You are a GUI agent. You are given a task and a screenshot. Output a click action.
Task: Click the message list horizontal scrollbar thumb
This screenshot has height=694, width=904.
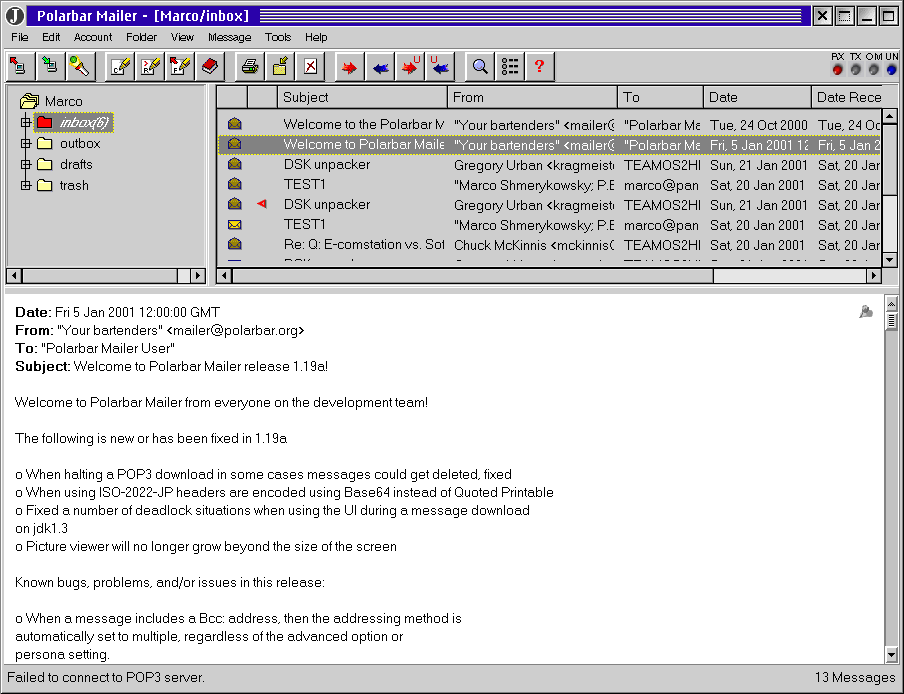[473, 276]
